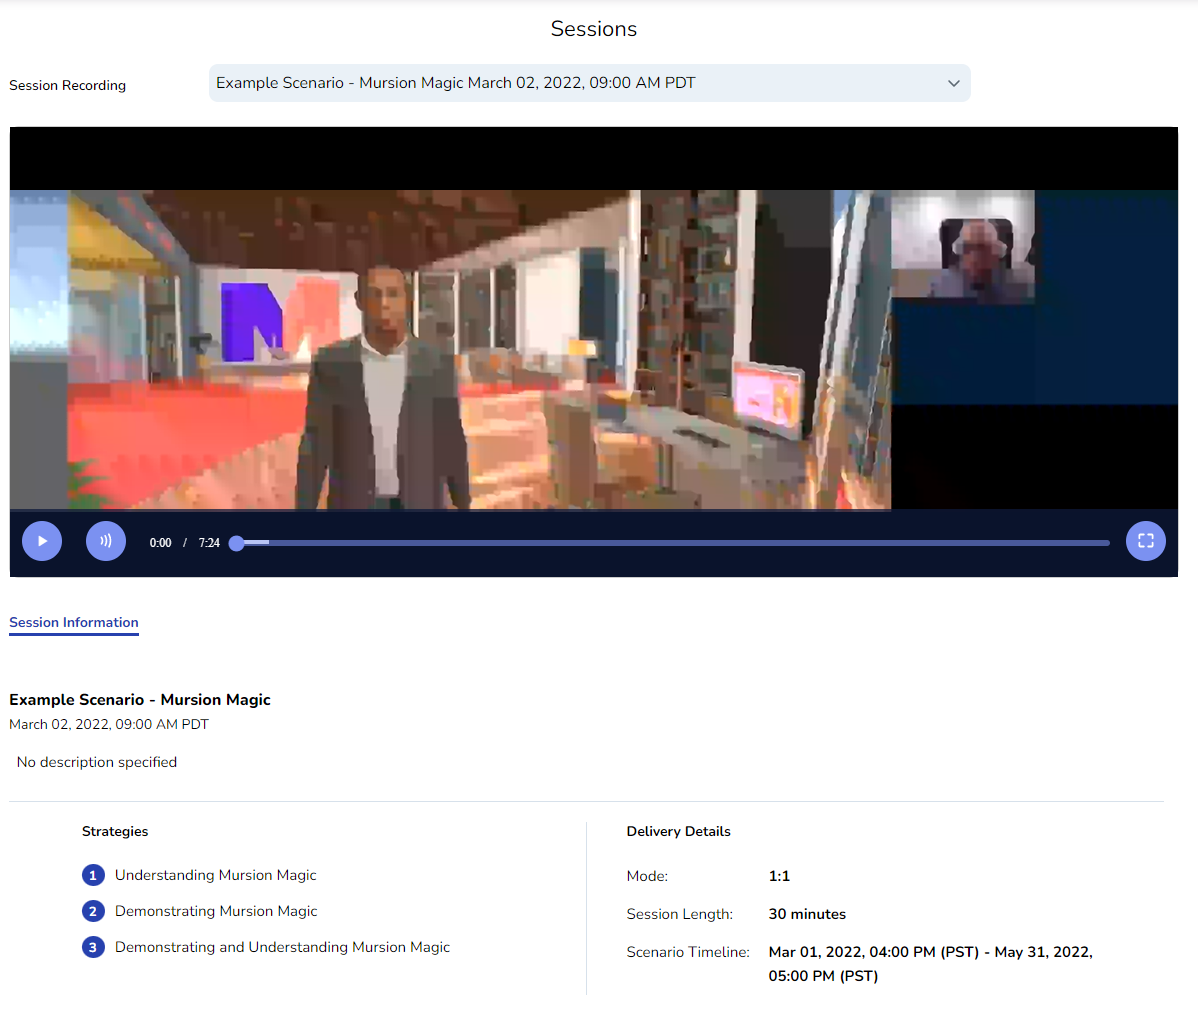Select Demonstrating and Understanding Mursion Magic strategy

click(282, 947)
